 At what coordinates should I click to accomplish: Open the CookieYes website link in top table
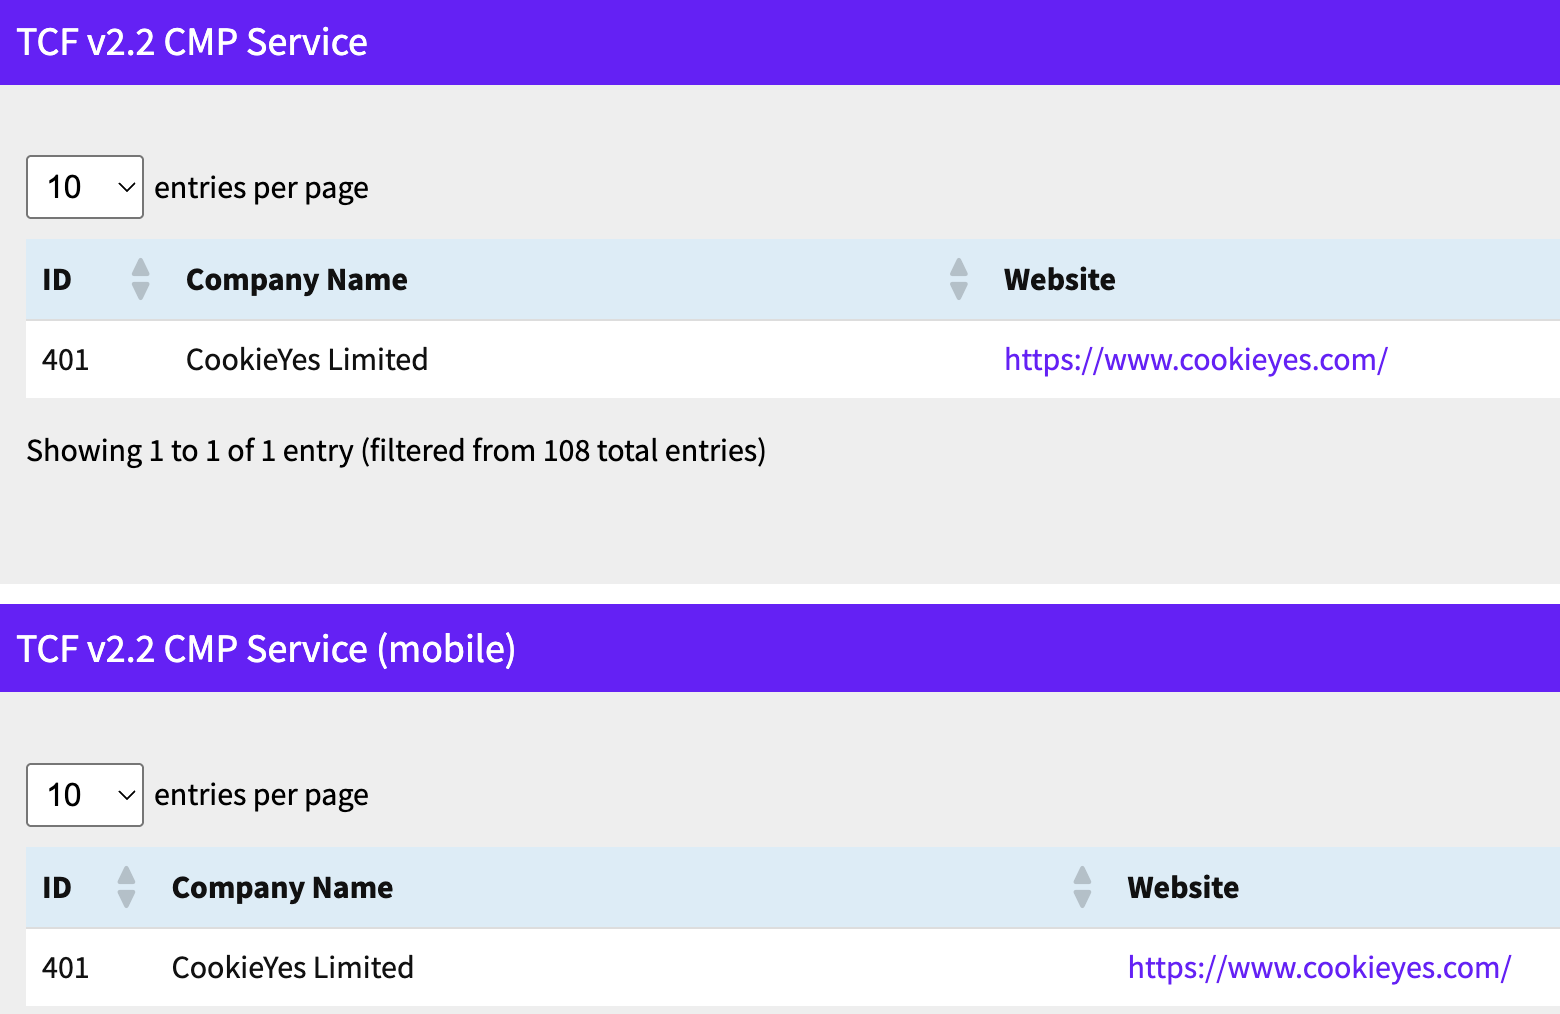(x=1195, y=359)
